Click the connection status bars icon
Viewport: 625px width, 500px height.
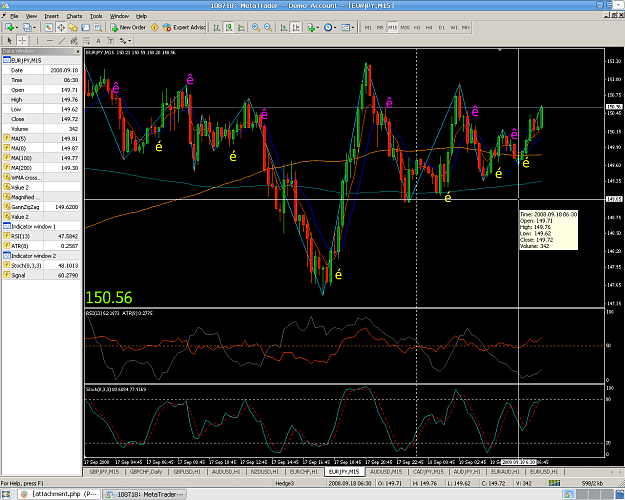click(554, 483)
